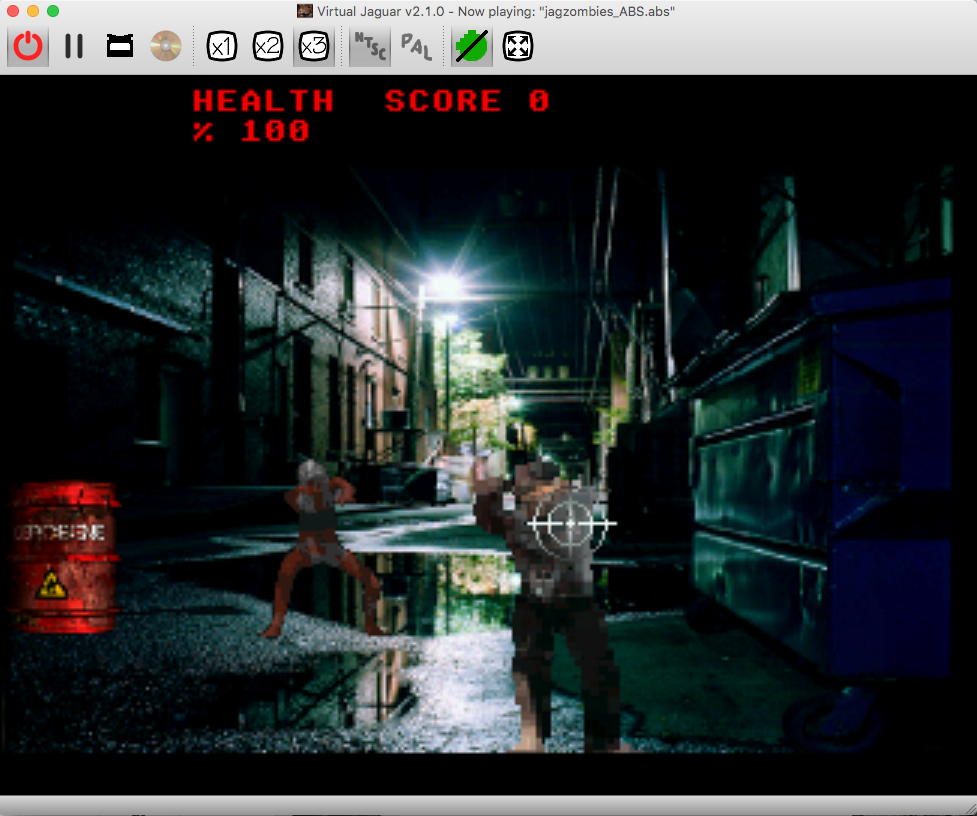
Task: Shoot the zombie under the crosshair
Action: point(571,523)
